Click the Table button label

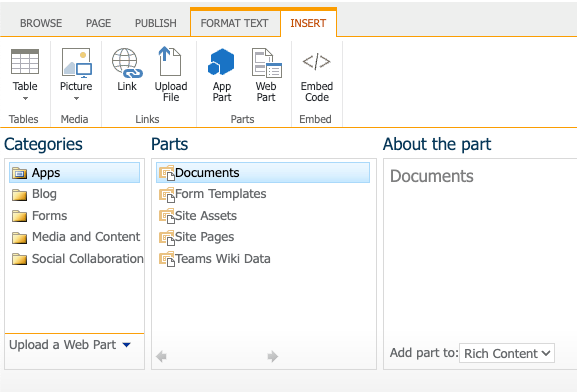pyautogui.click(x=25, y=86)
